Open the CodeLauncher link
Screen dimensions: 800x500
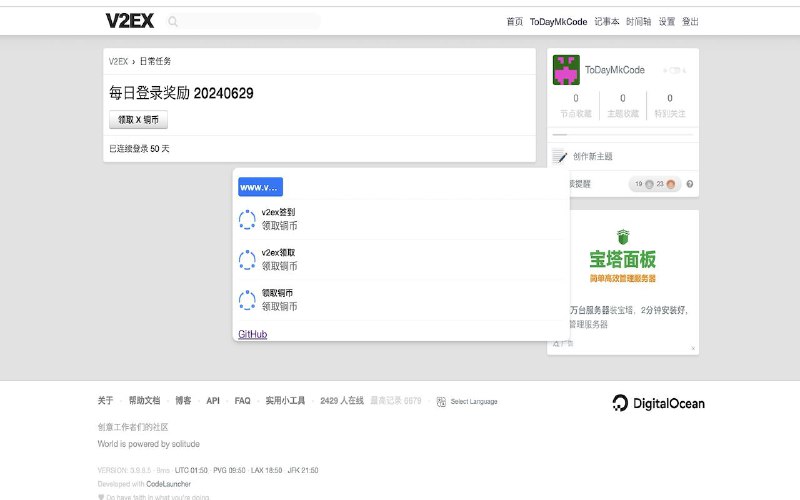click(168, 484)
